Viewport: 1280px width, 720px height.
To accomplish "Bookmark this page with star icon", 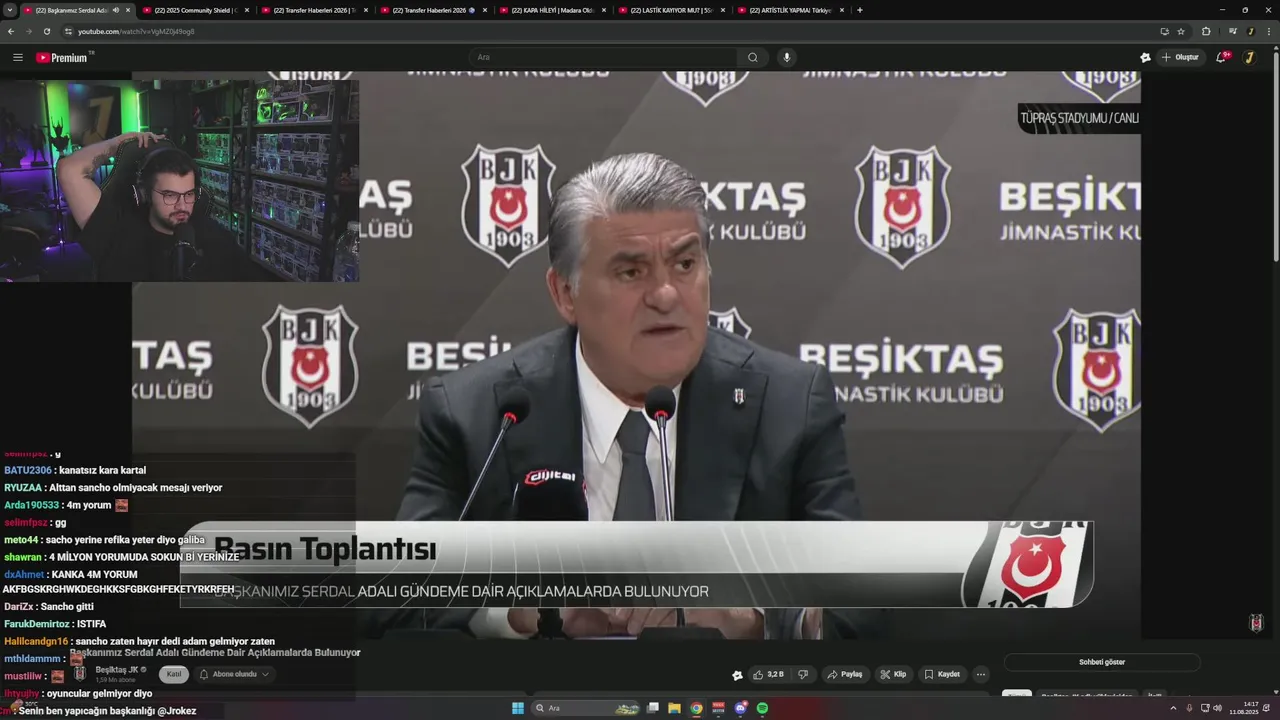I will pyautogui.click(x=1181, y=31).
